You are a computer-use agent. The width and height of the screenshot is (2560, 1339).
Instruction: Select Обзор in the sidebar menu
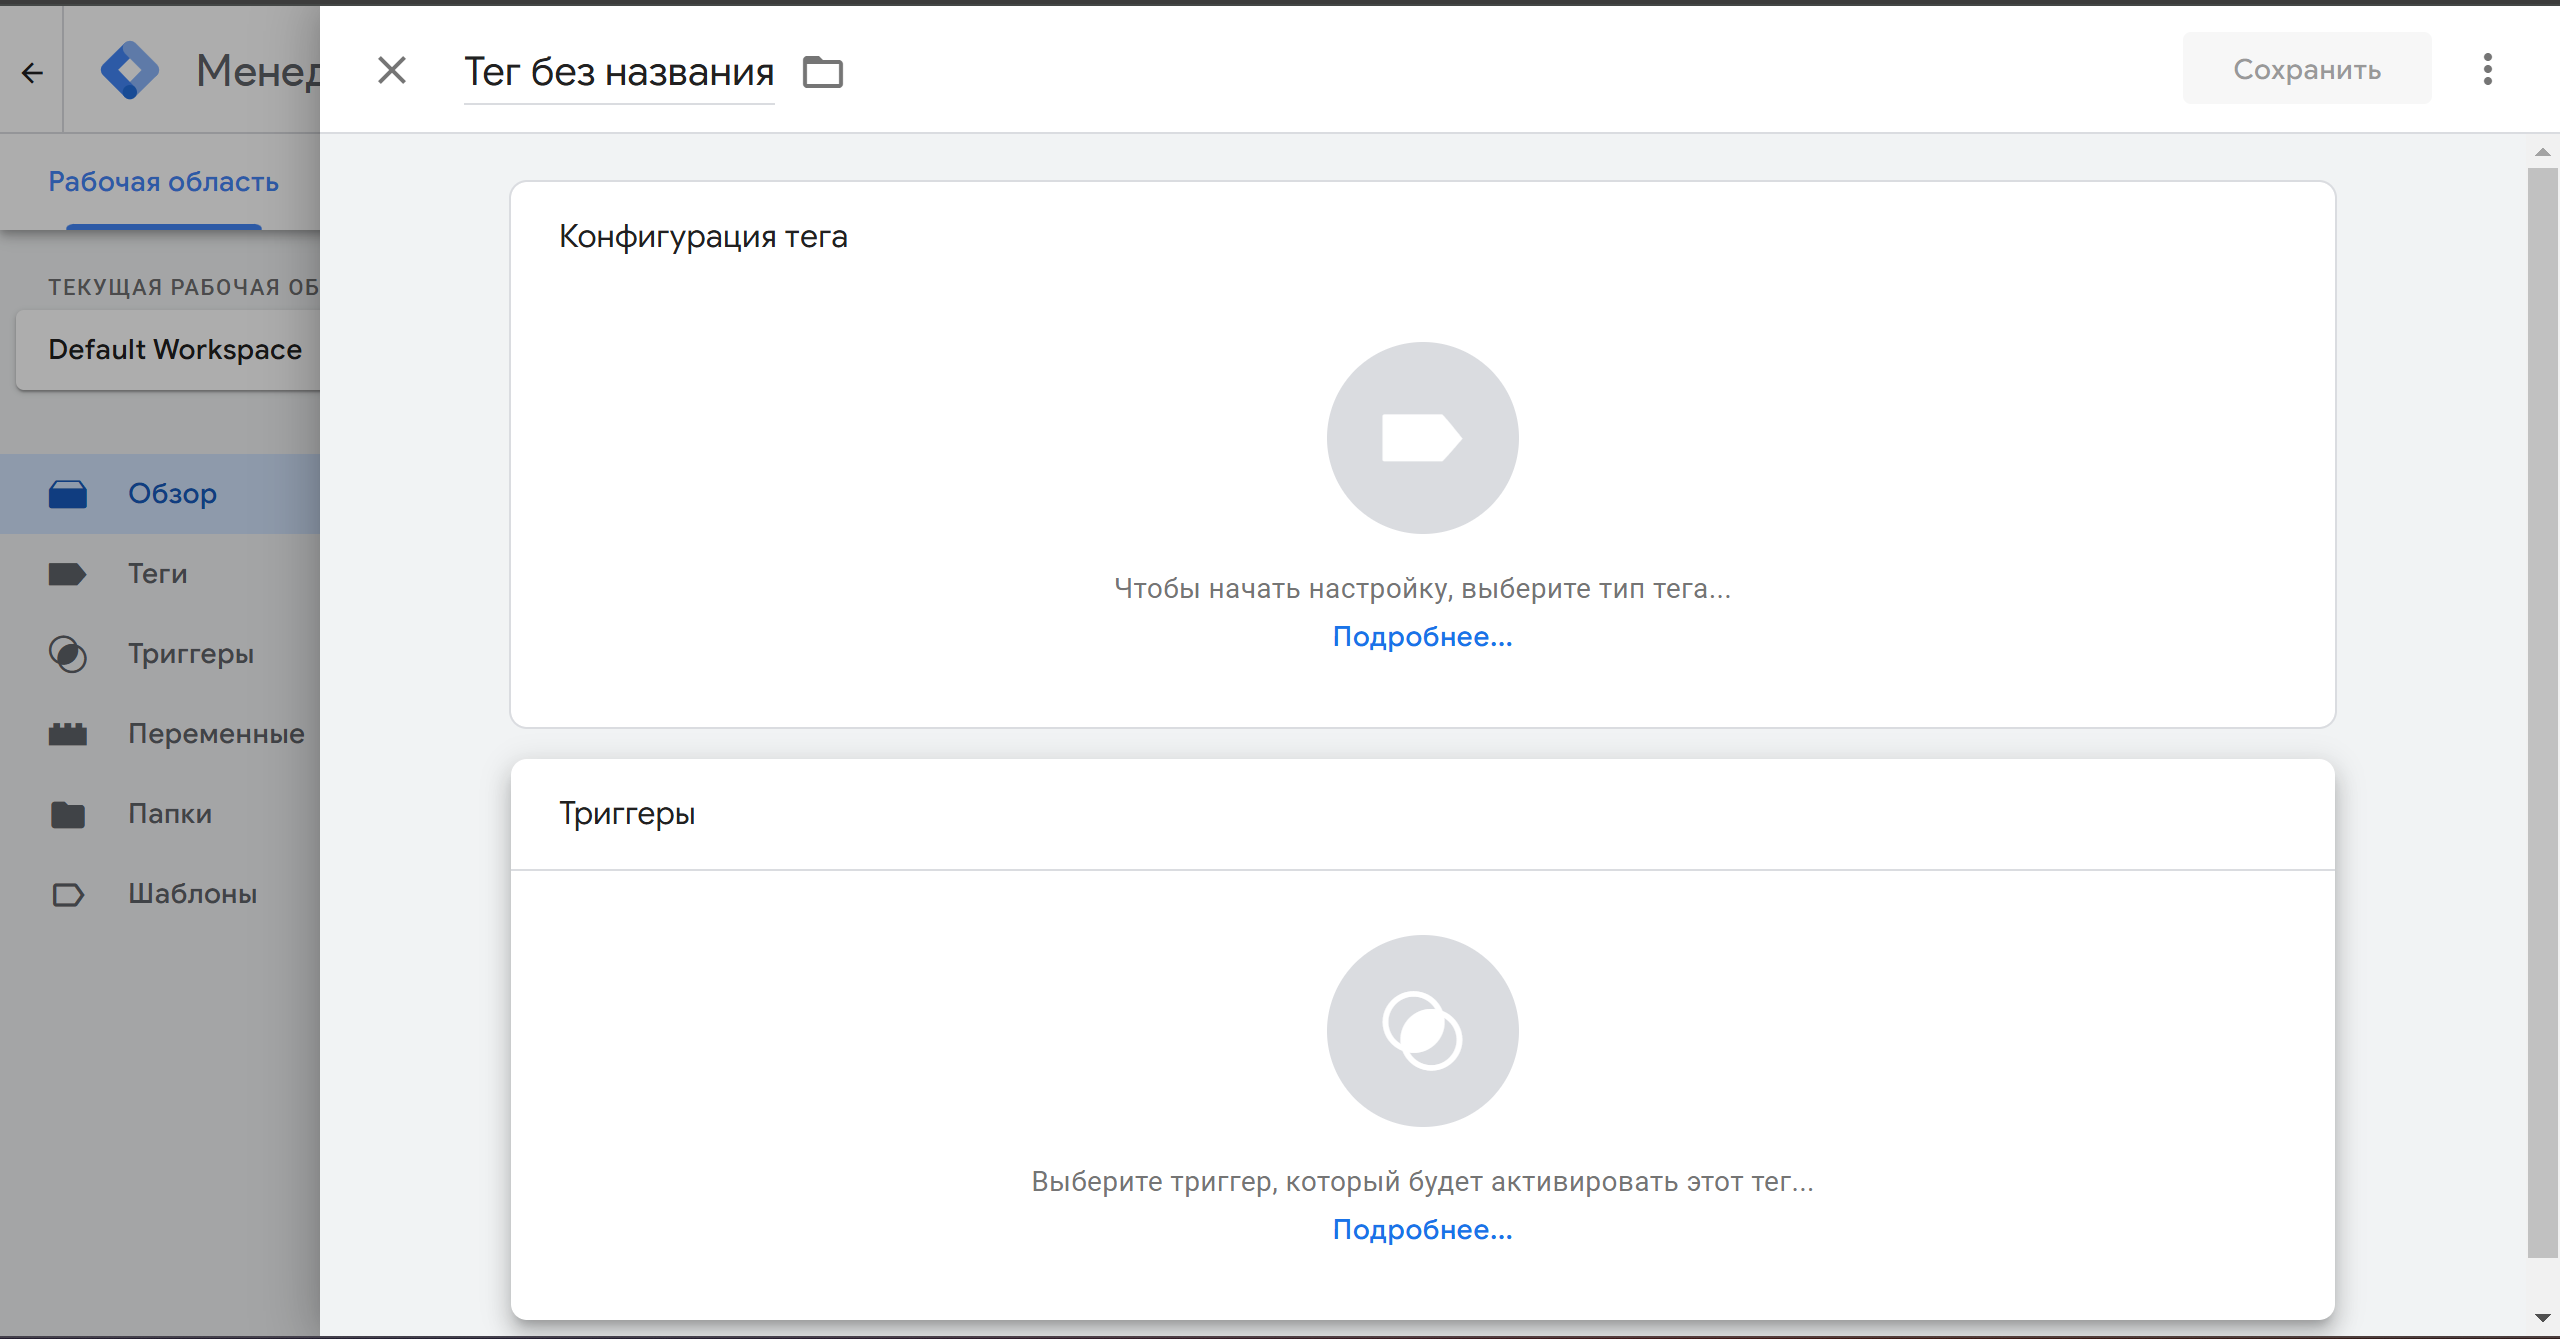point(172,494)
